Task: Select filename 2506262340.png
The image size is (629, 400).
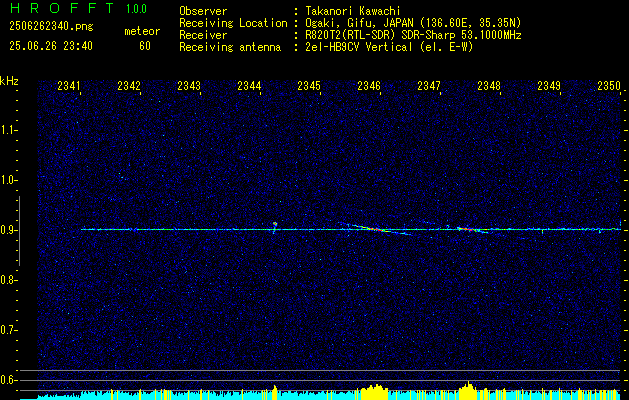Action: (51, 27)
